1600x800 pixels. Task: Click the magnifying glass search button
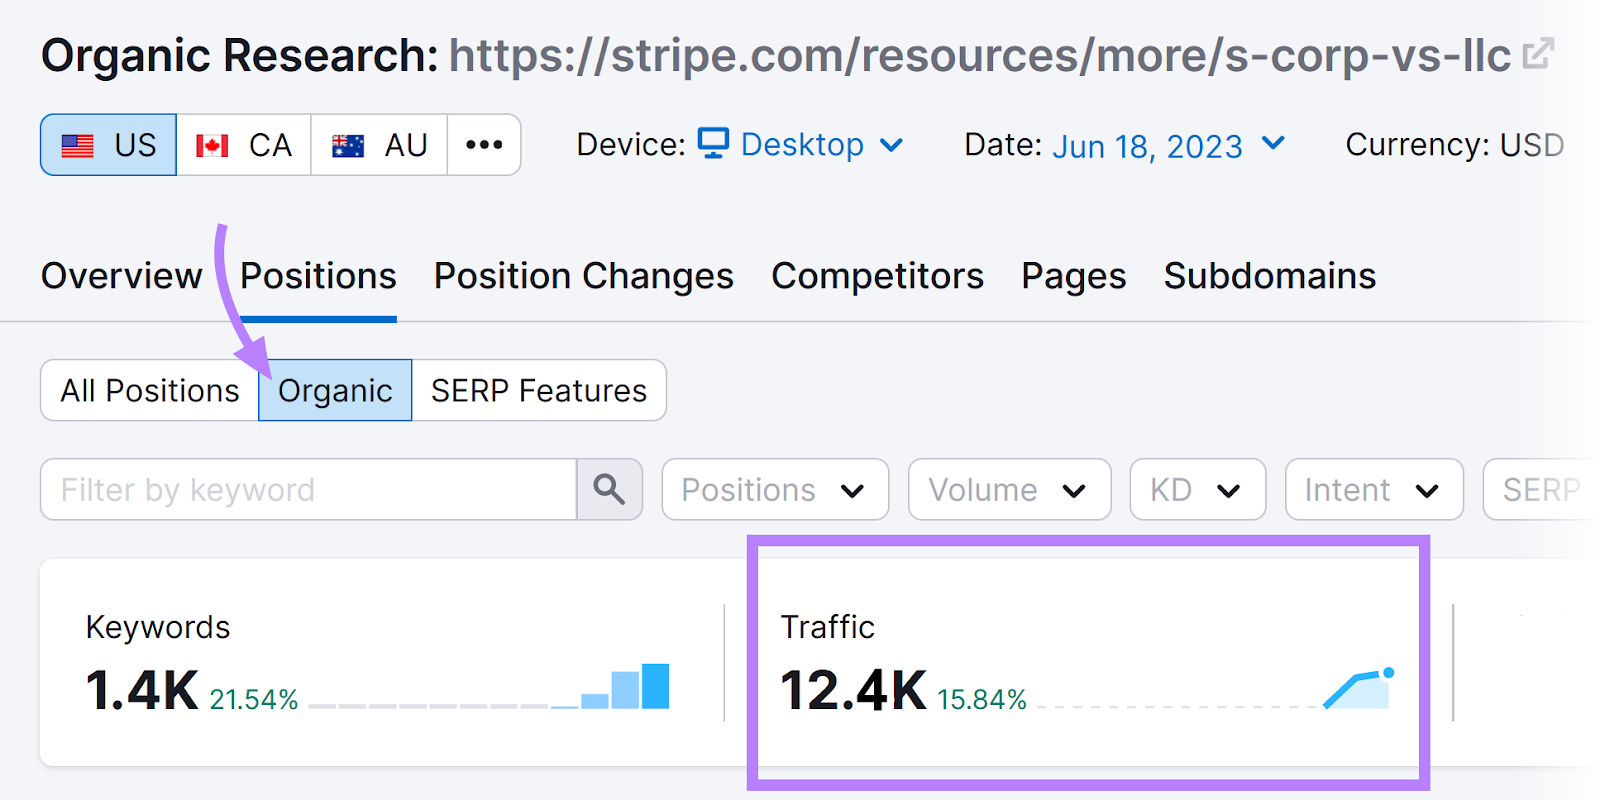[609, 490]
